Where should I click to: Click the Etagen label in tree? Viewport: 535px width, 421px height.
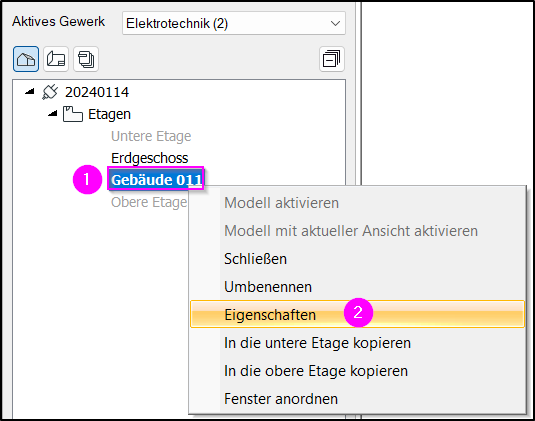(x=109, y=114)
